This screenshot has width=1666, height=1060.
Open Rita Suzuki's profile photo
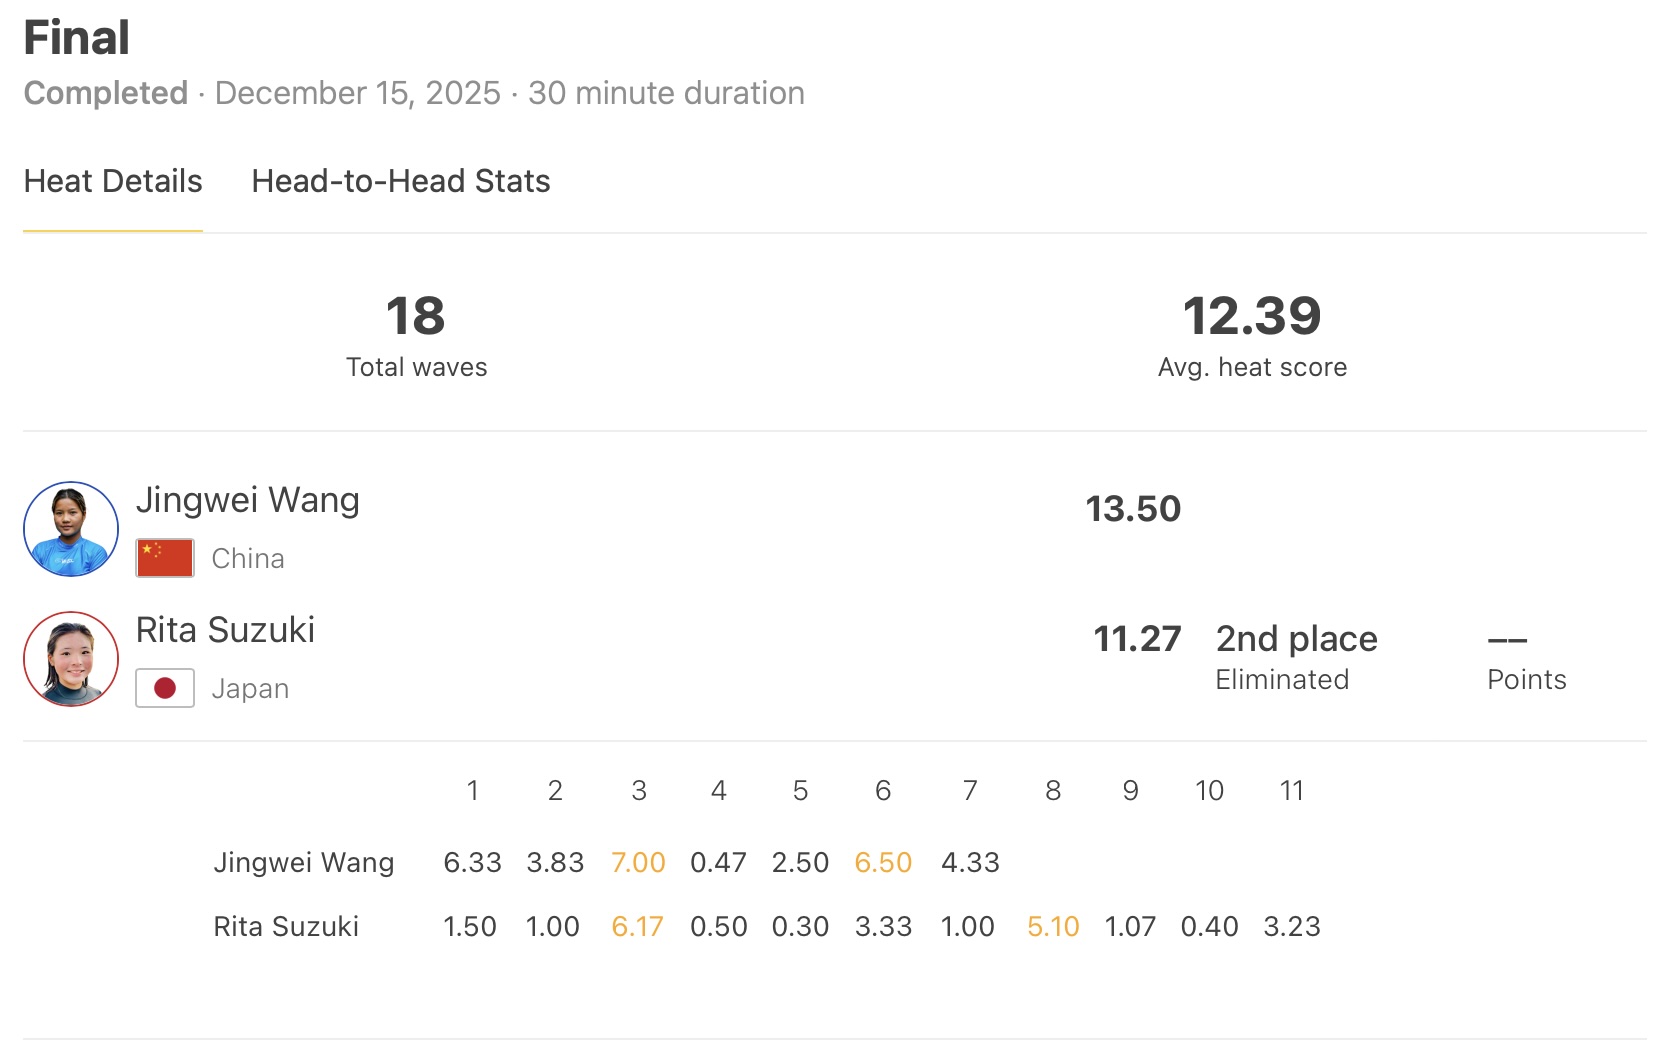click(x=71, y=659)
